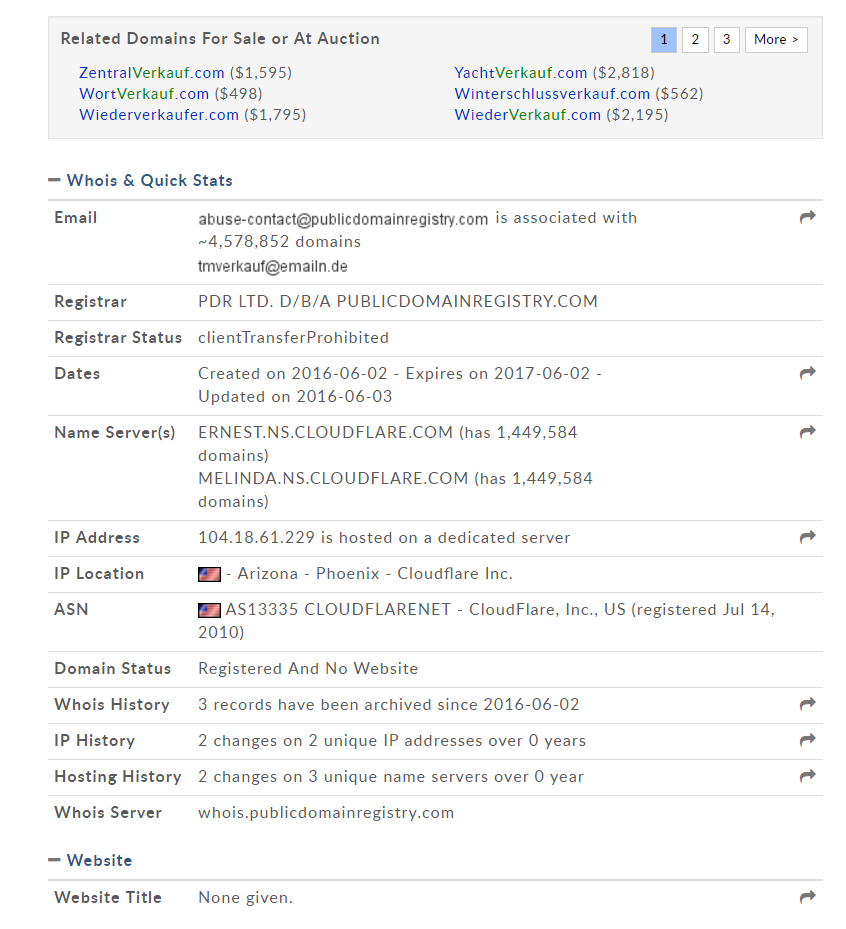Go to page 2 of related domains
Viewport: 846px width, 929px height.
(695, 40)
